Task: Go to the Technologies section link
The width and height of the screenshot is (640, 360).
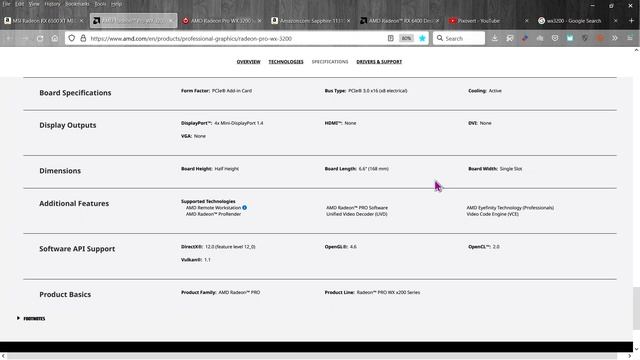Action: [x=286, y=62]
